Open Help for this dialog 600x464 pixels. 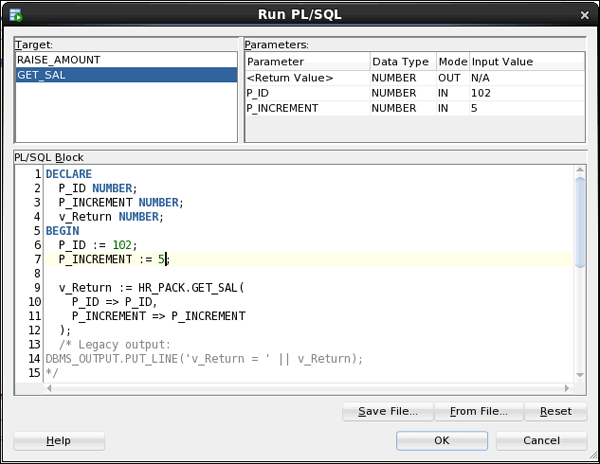59,441
